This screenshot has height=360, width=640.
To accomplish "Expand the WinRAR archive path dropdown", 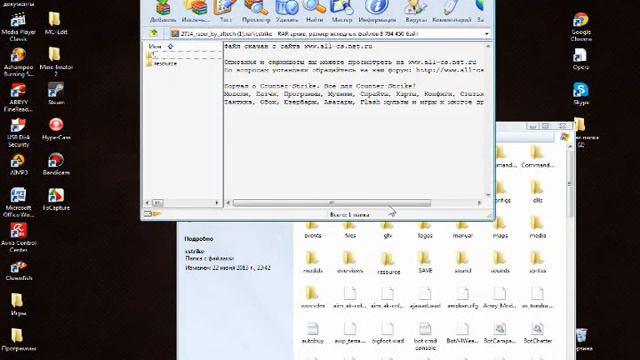I will tap(487, 34).
